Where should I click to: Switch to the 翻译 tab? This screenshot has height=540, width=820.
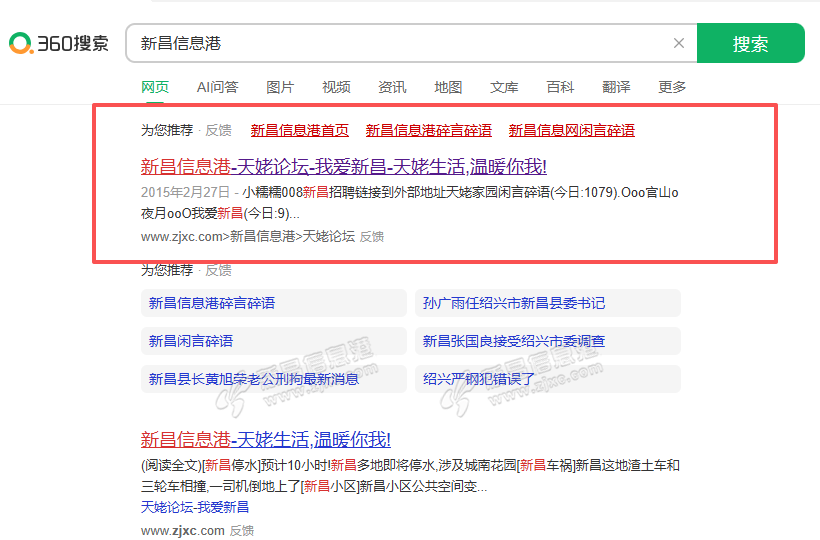(616, 87)
